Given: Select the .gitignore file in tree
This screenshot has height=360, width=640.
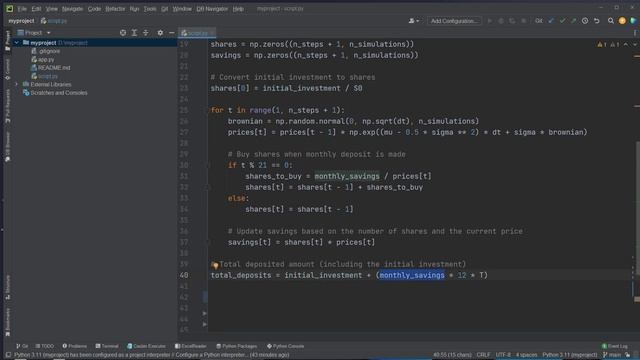Looking at the screenshot, I should coord(46,51).
